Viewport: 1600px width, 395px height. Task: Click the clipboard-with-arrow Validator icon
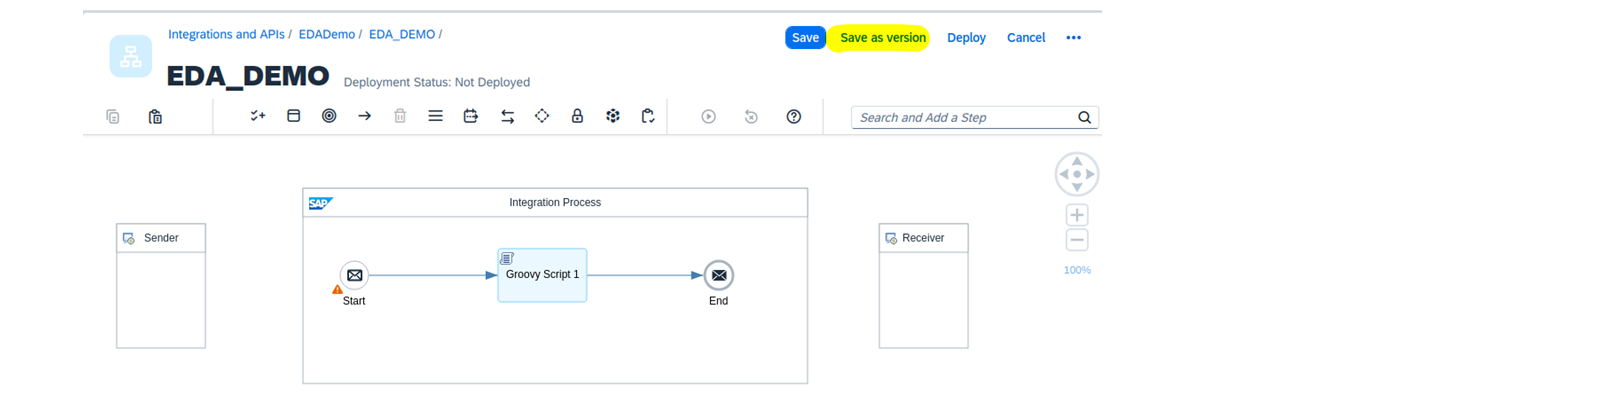tap(648, 116)
